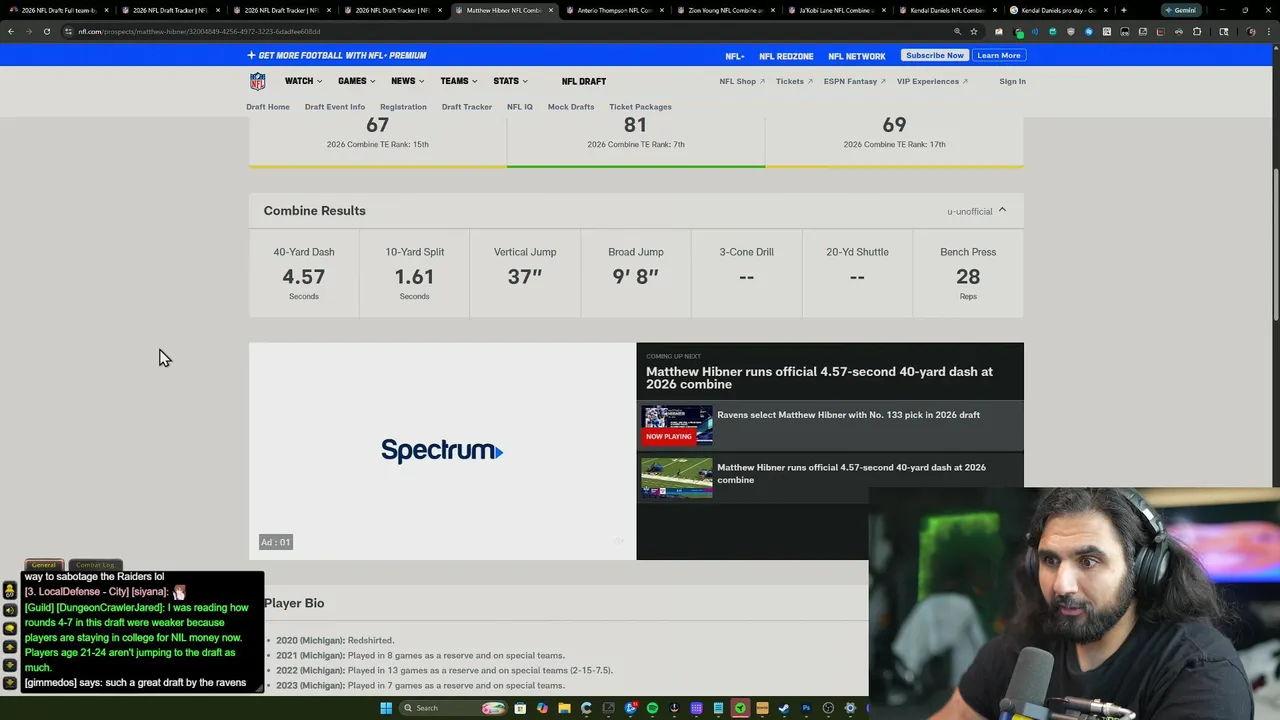Select Ravens select Matthew Hibner video thumbnail

[677, 425]
